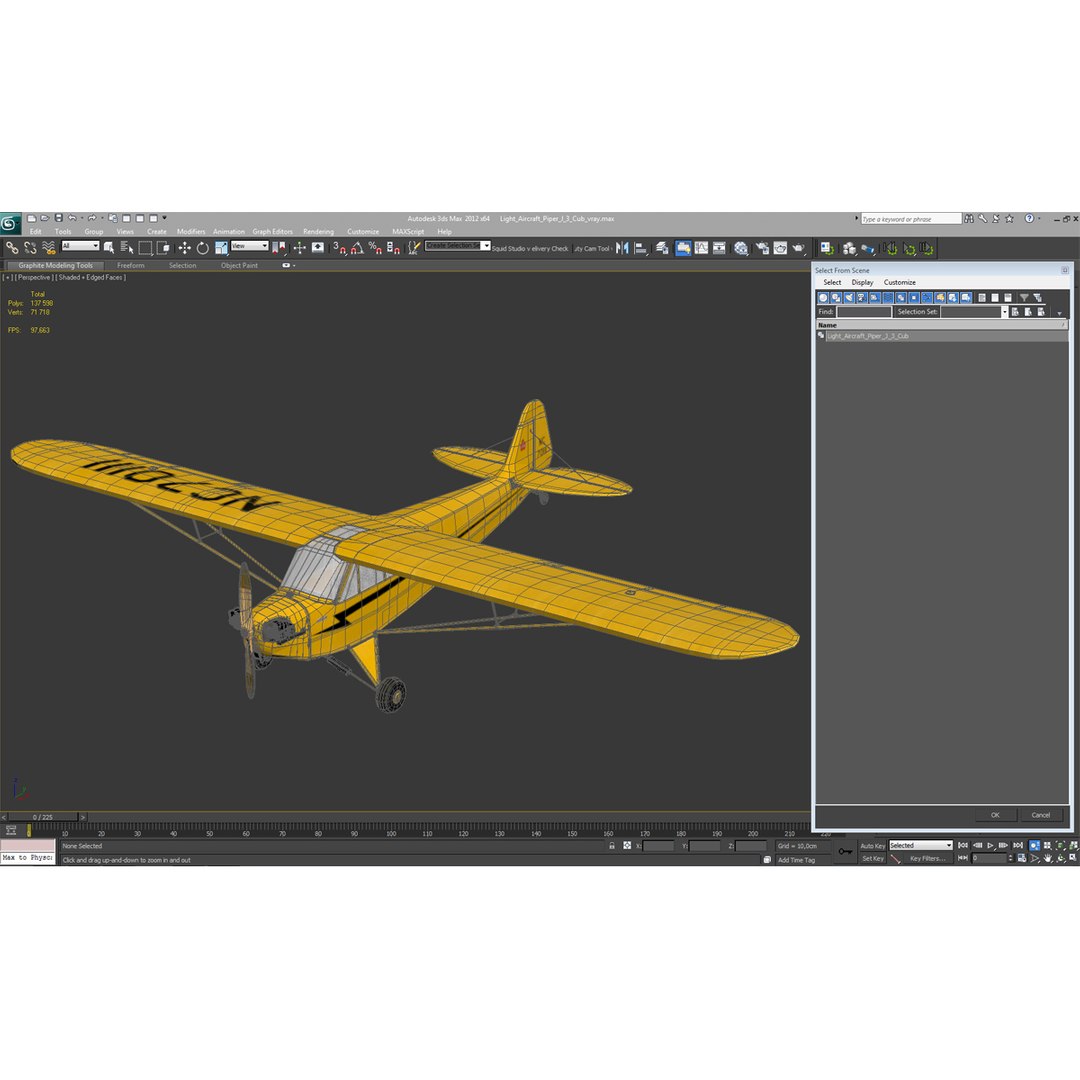Toggle the Percent Snap button
The height and width of the screenshot is (1080, 1080).
(x=375, y=248)
